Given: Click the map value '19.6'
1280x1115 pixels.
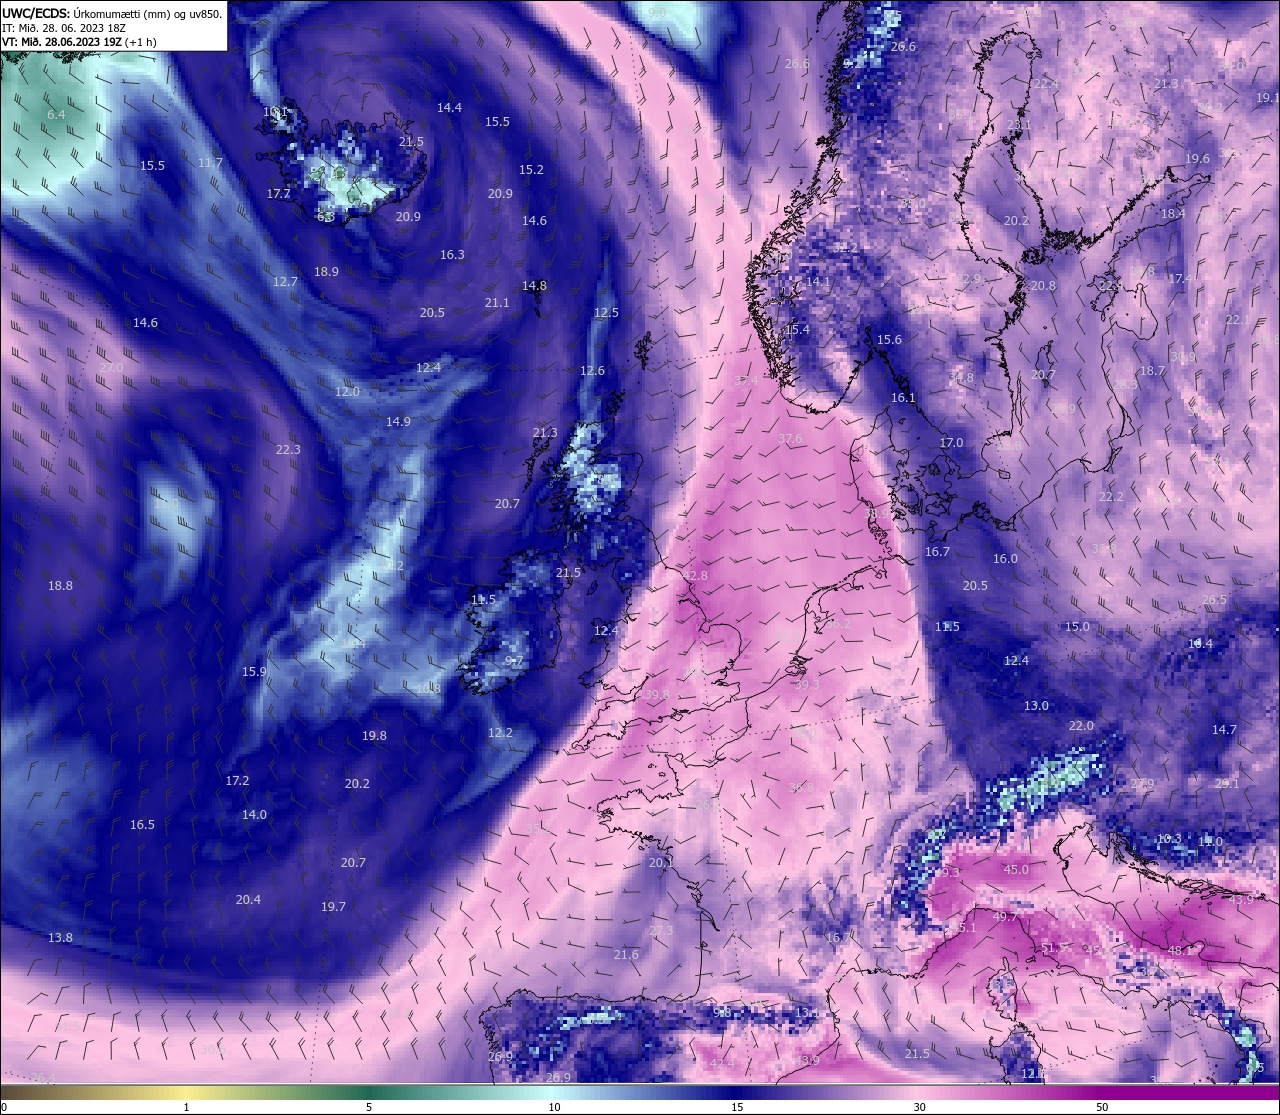Looking at the screenshot, I should (1197, 159).
